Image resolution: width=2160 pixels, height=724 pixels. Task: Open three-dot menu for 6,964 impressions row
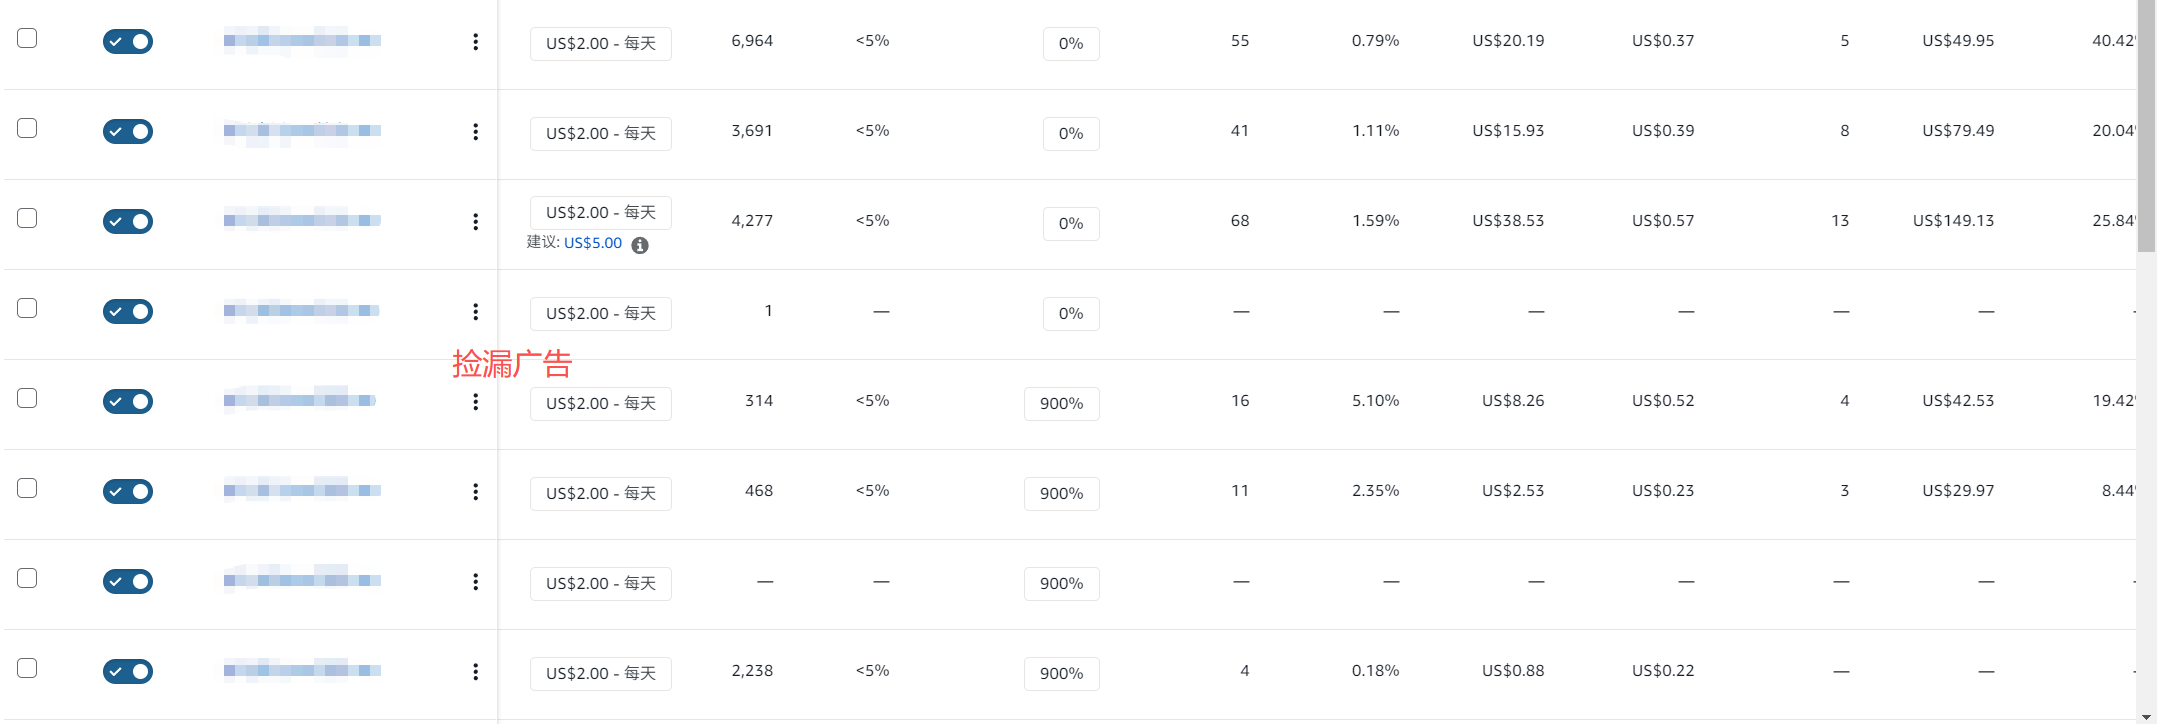click(475, 41)
